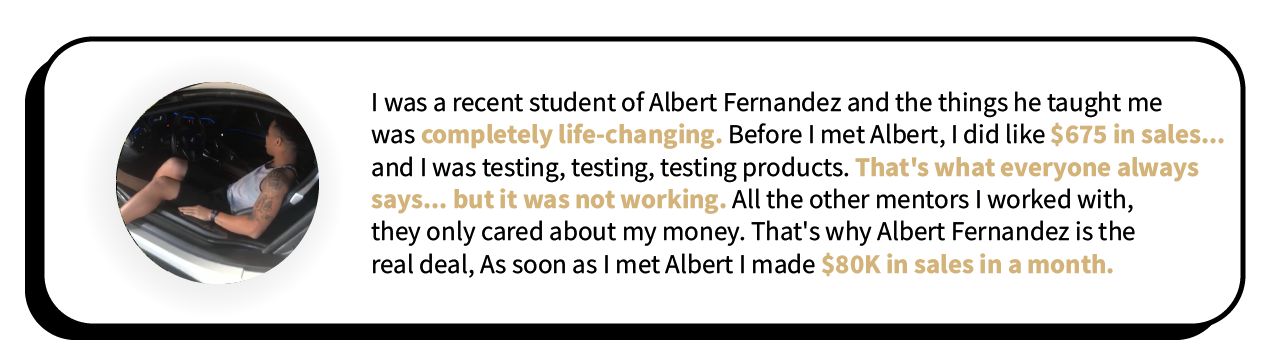The image size is (1271, 360).
Task: Click the word "mentors" in the testimonial
Action: pyautogui.click(x=920, y=199)
